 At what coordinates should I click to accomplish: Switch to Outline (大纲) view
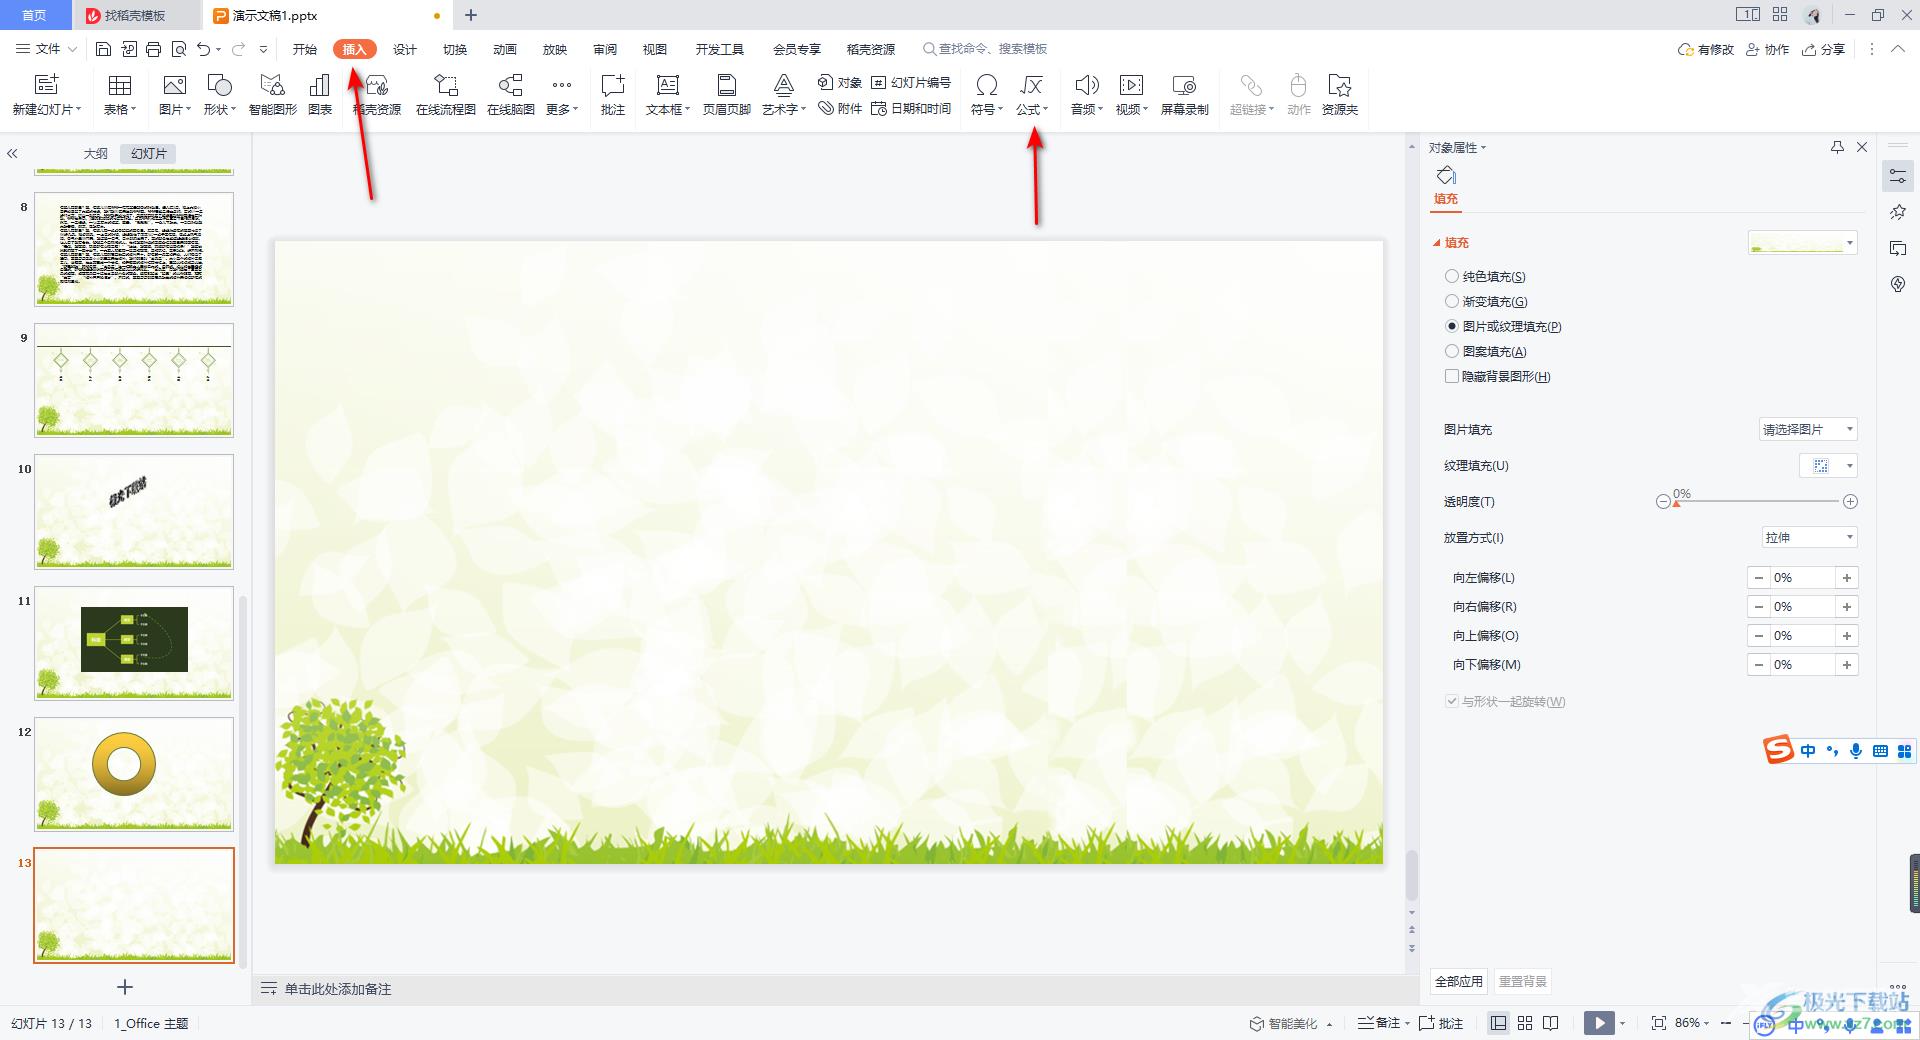tap(95, 153)
